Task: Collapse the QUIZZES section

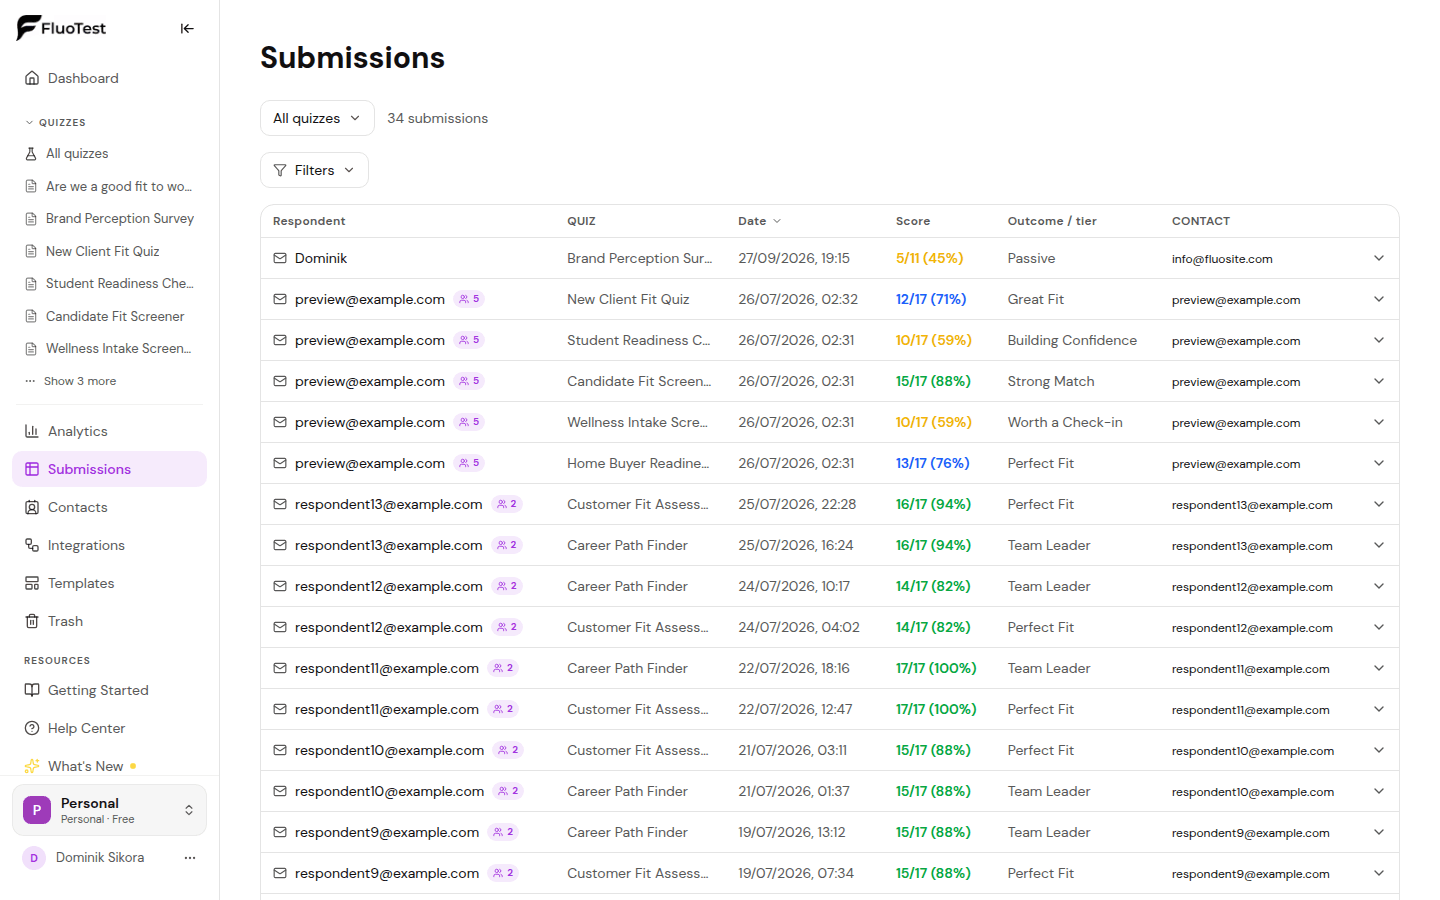Action: coord(56,122)
